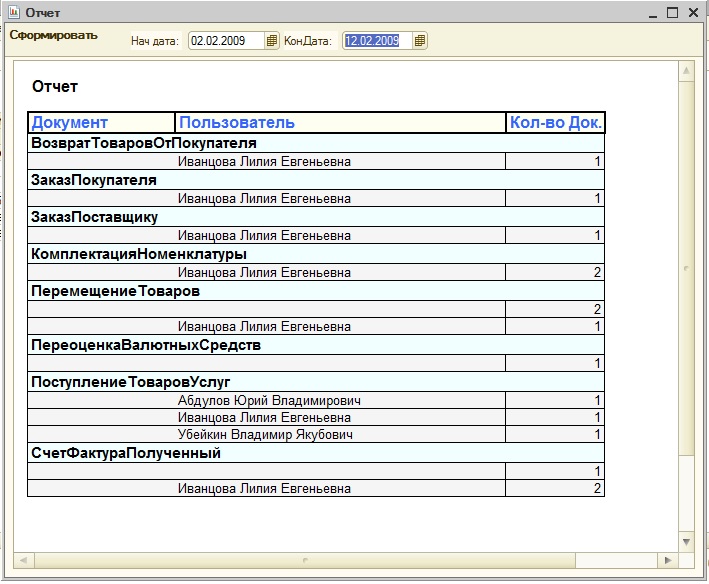Screen dimensions: 709x584
Task: Click the Сформировать button
Action: pyautogui.click(x=53, y=35)
